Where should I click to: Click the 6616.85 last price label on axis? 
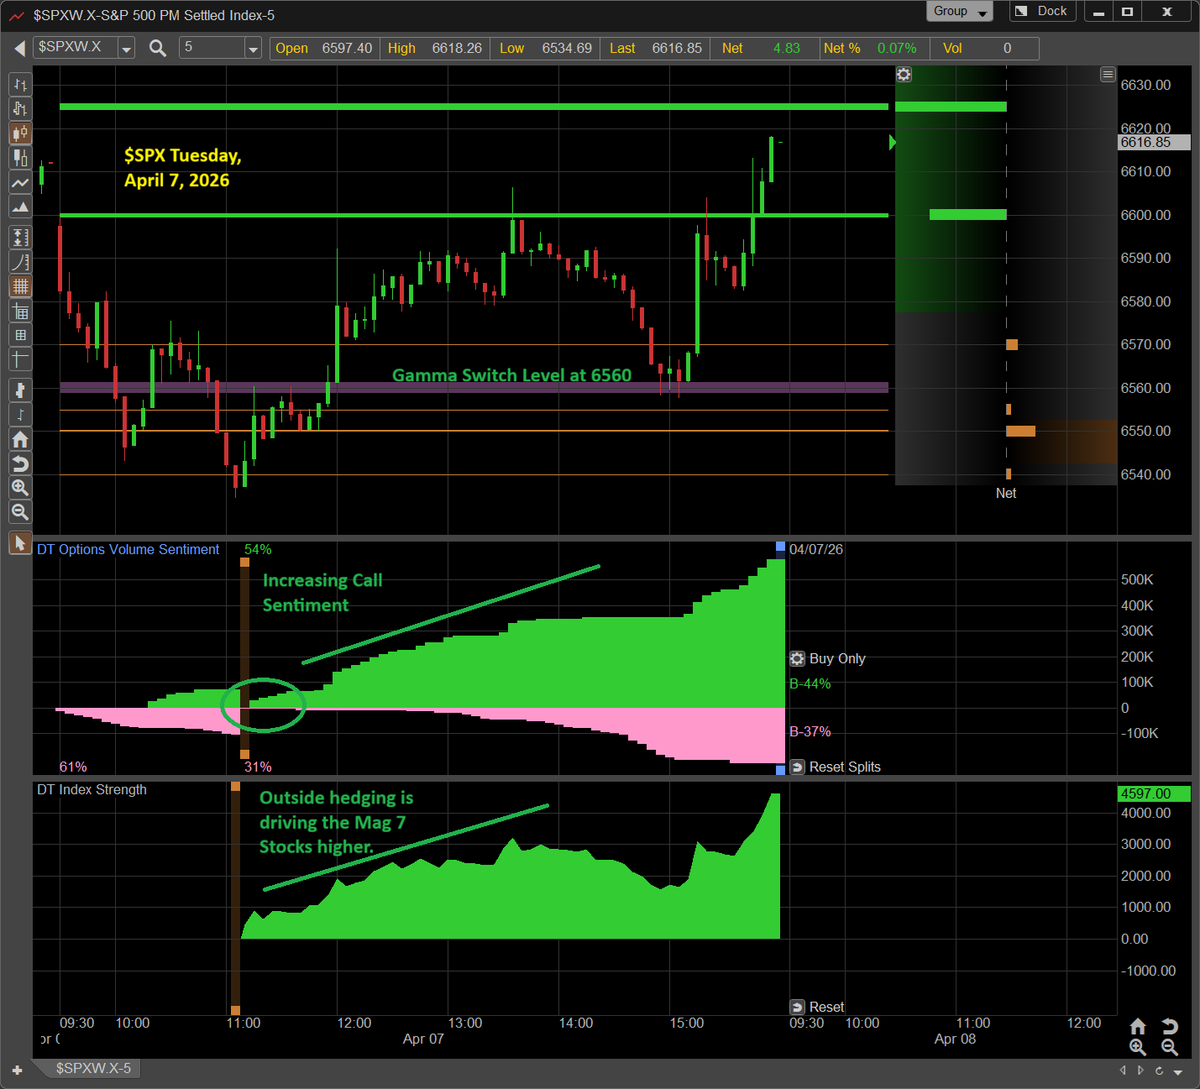[x=1153, y=143]
